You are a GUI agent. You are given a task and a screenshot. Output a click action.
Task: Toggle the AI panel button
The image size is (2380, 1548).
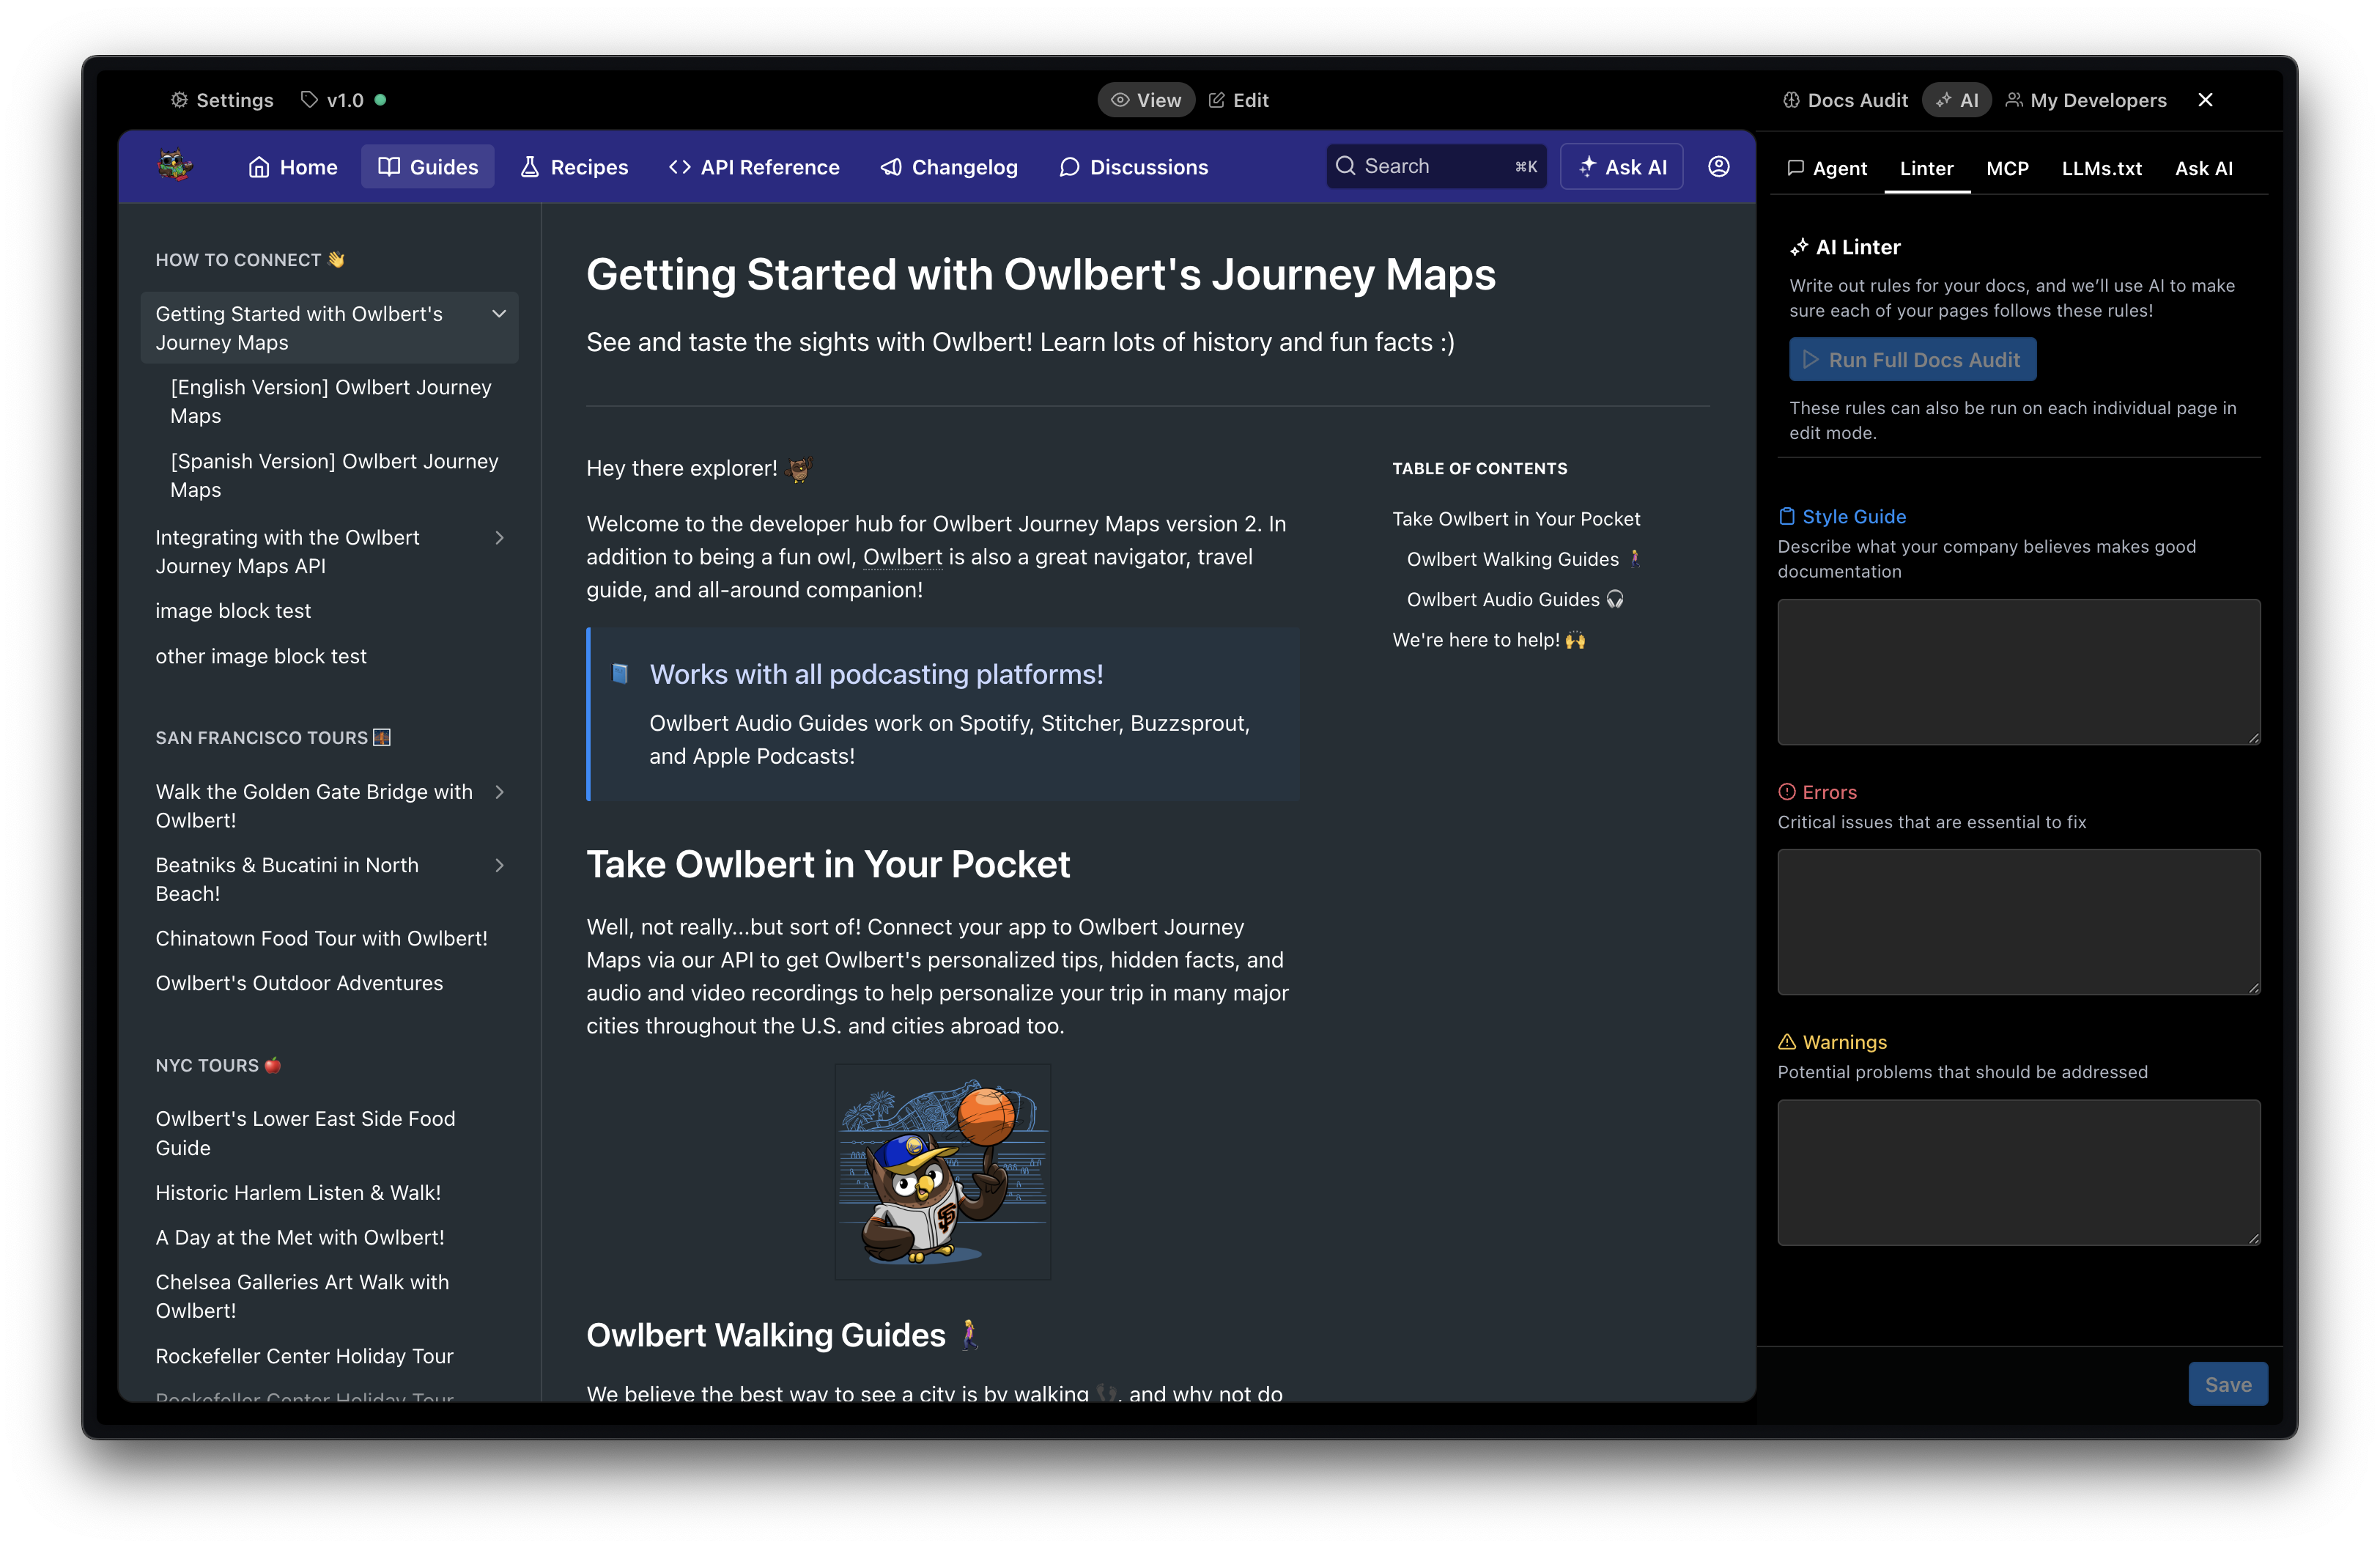pos(1957,100)
